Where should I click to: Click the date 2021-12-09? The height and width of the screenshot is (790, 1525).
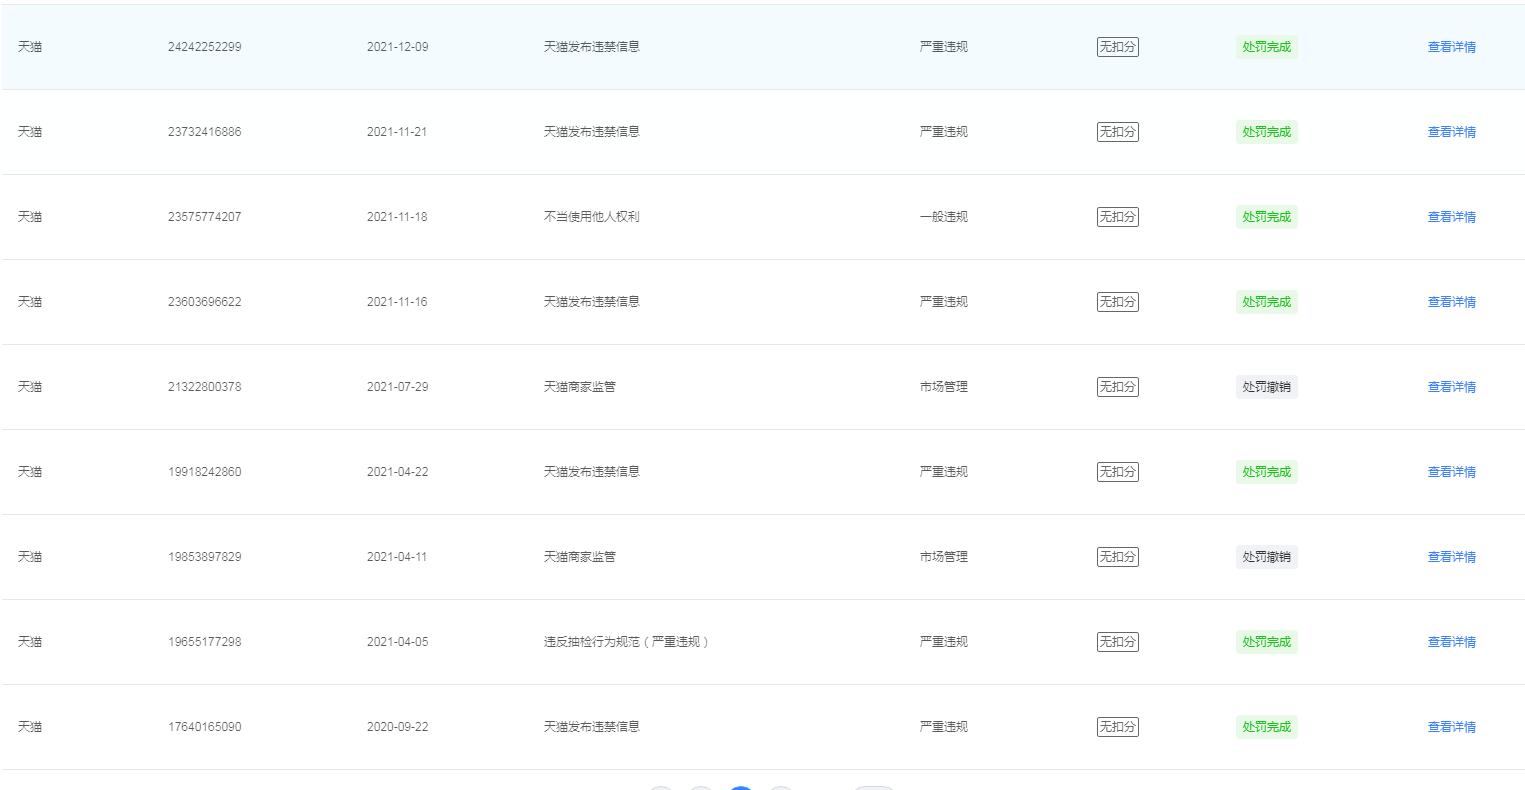point(397,47)
